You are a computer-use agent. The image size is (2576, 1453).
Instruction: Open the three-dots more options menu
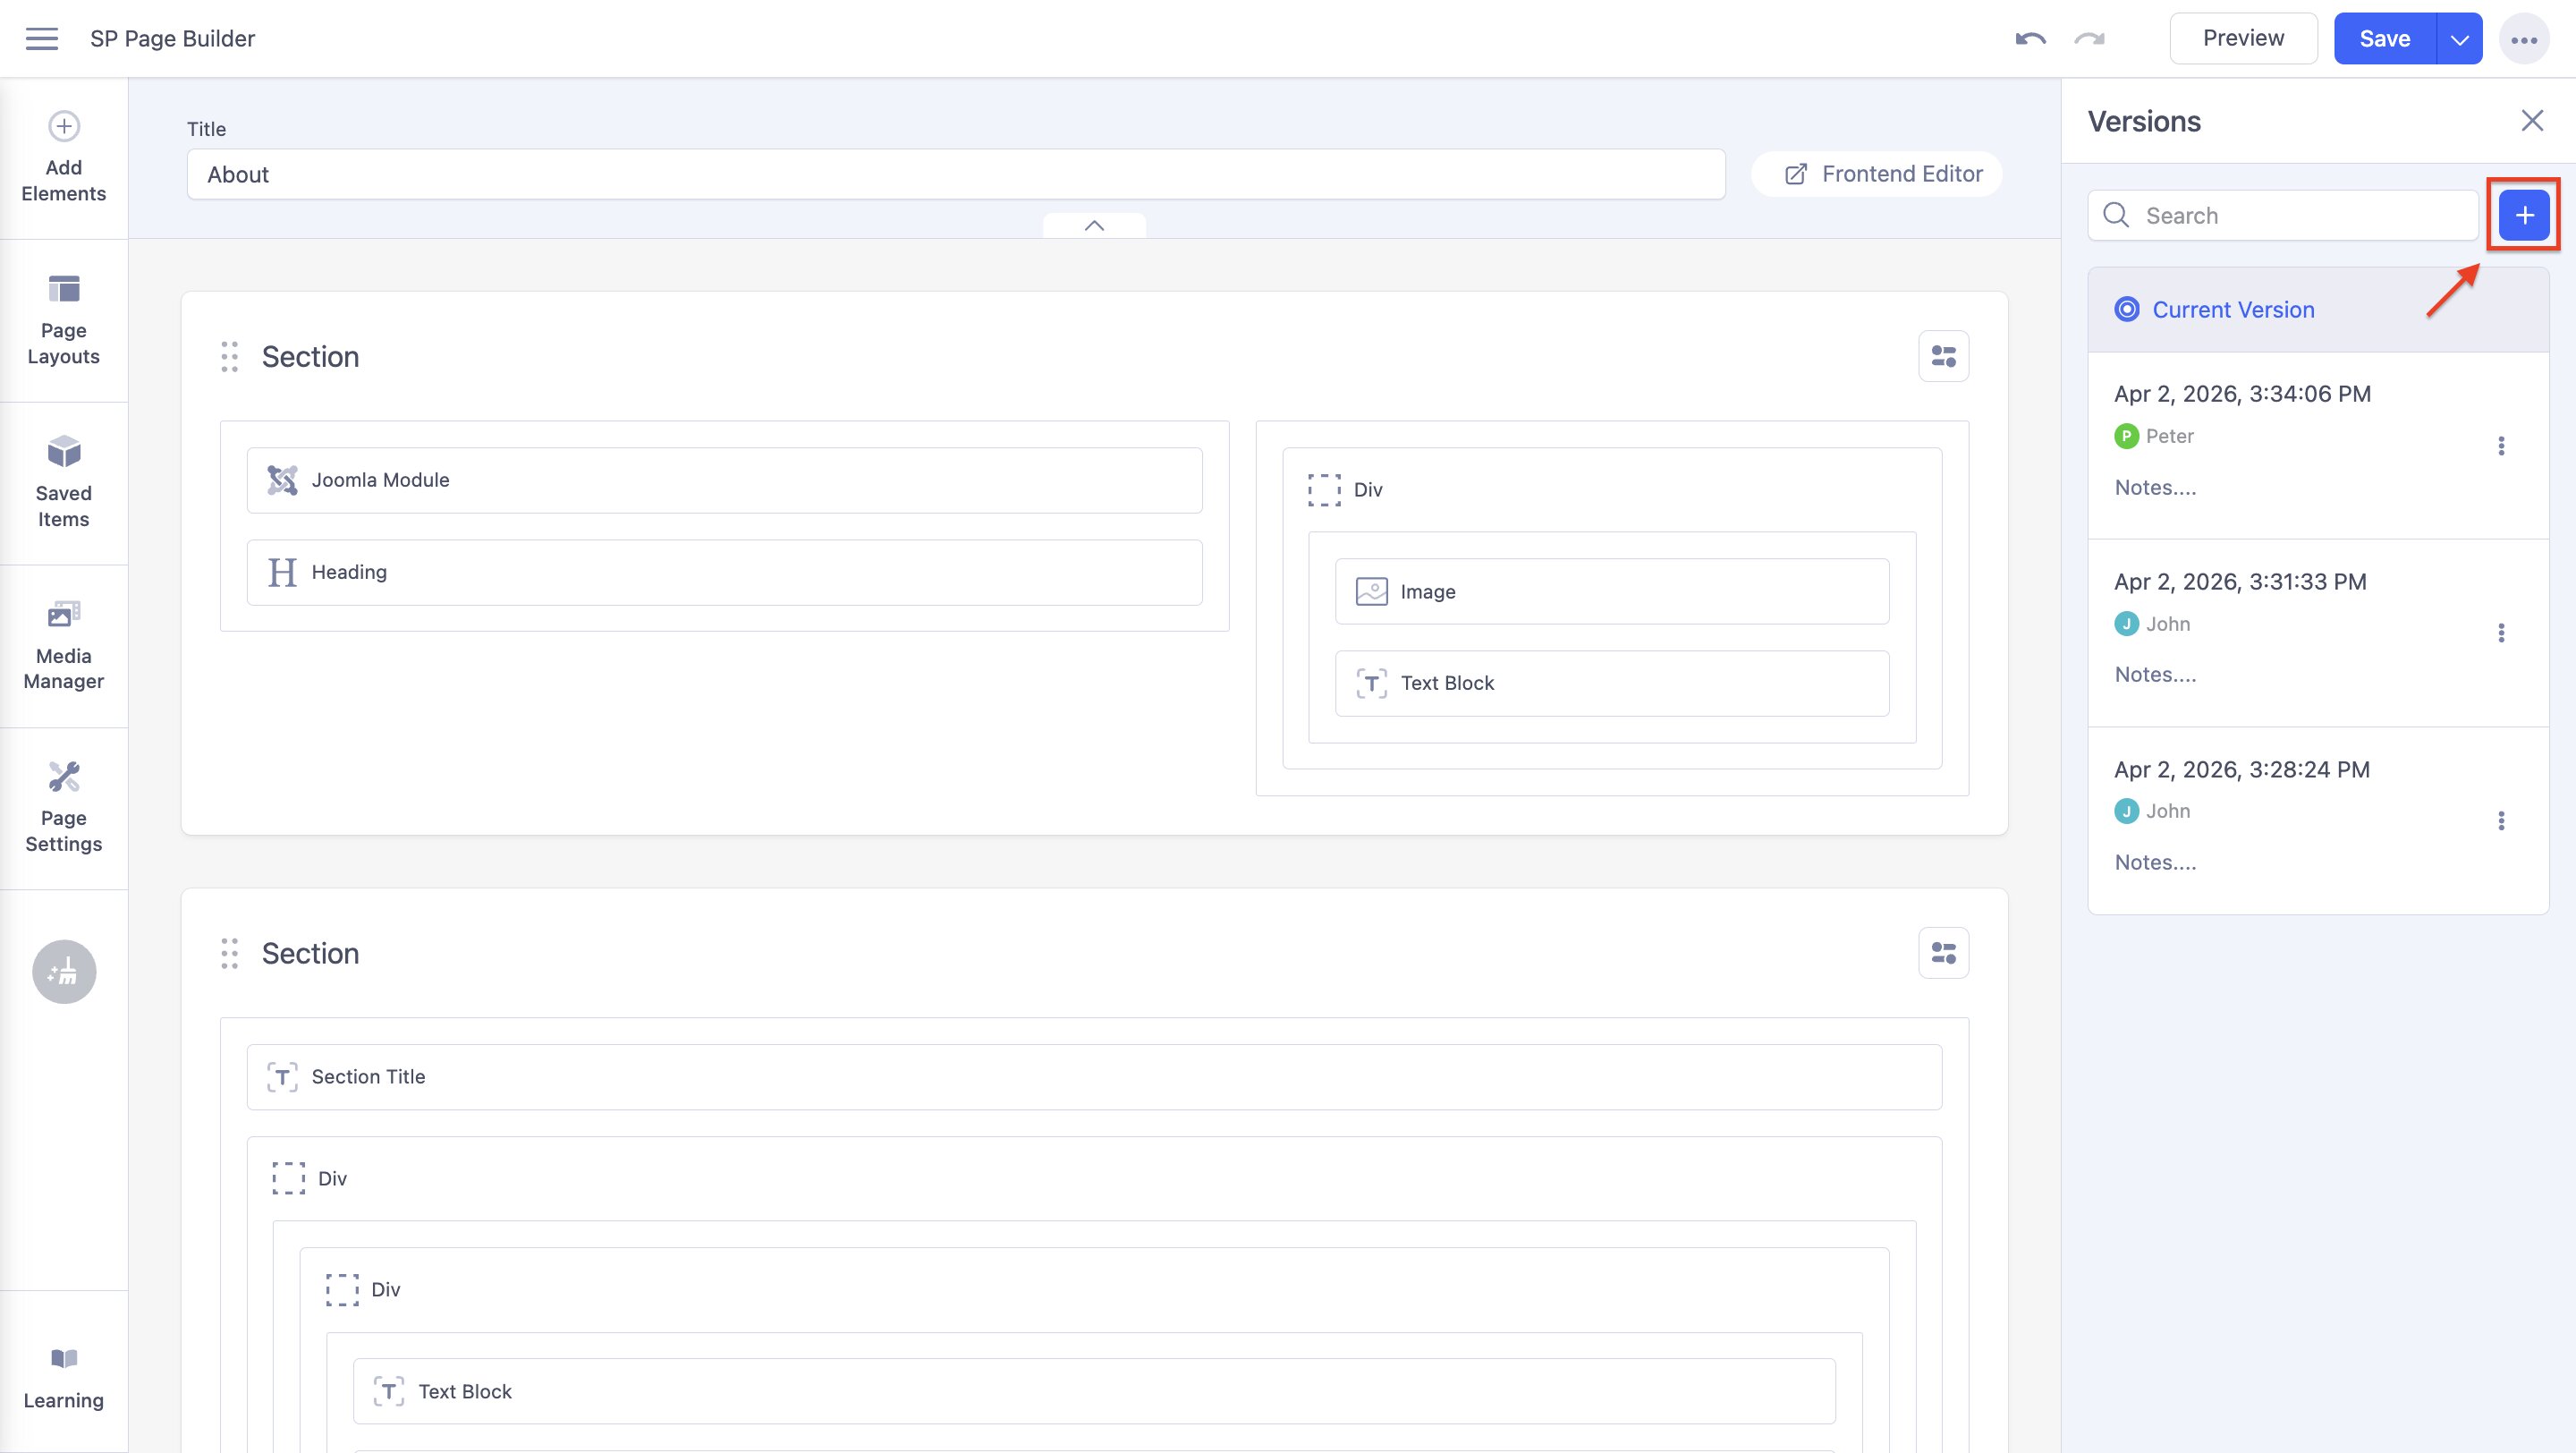[2524, 39]
